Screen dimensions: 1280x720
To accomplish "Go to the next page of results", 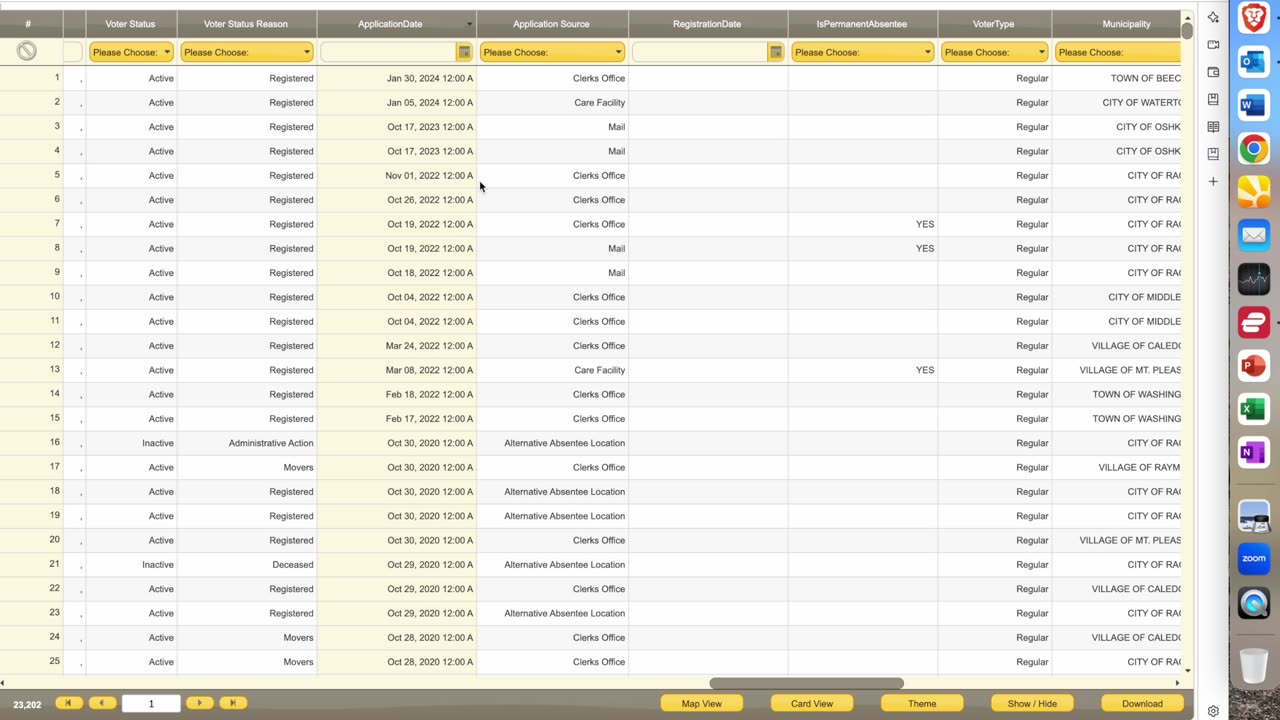I will [200, 703].
